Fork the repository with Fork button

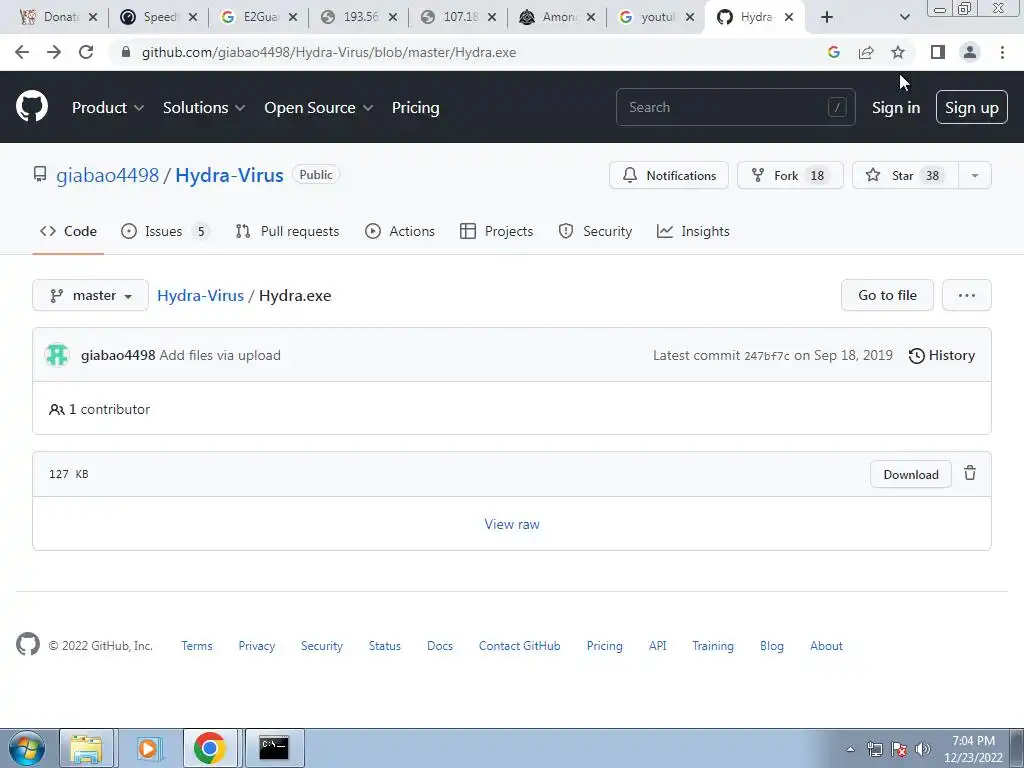pyautogui.click(x=790, y=175)
